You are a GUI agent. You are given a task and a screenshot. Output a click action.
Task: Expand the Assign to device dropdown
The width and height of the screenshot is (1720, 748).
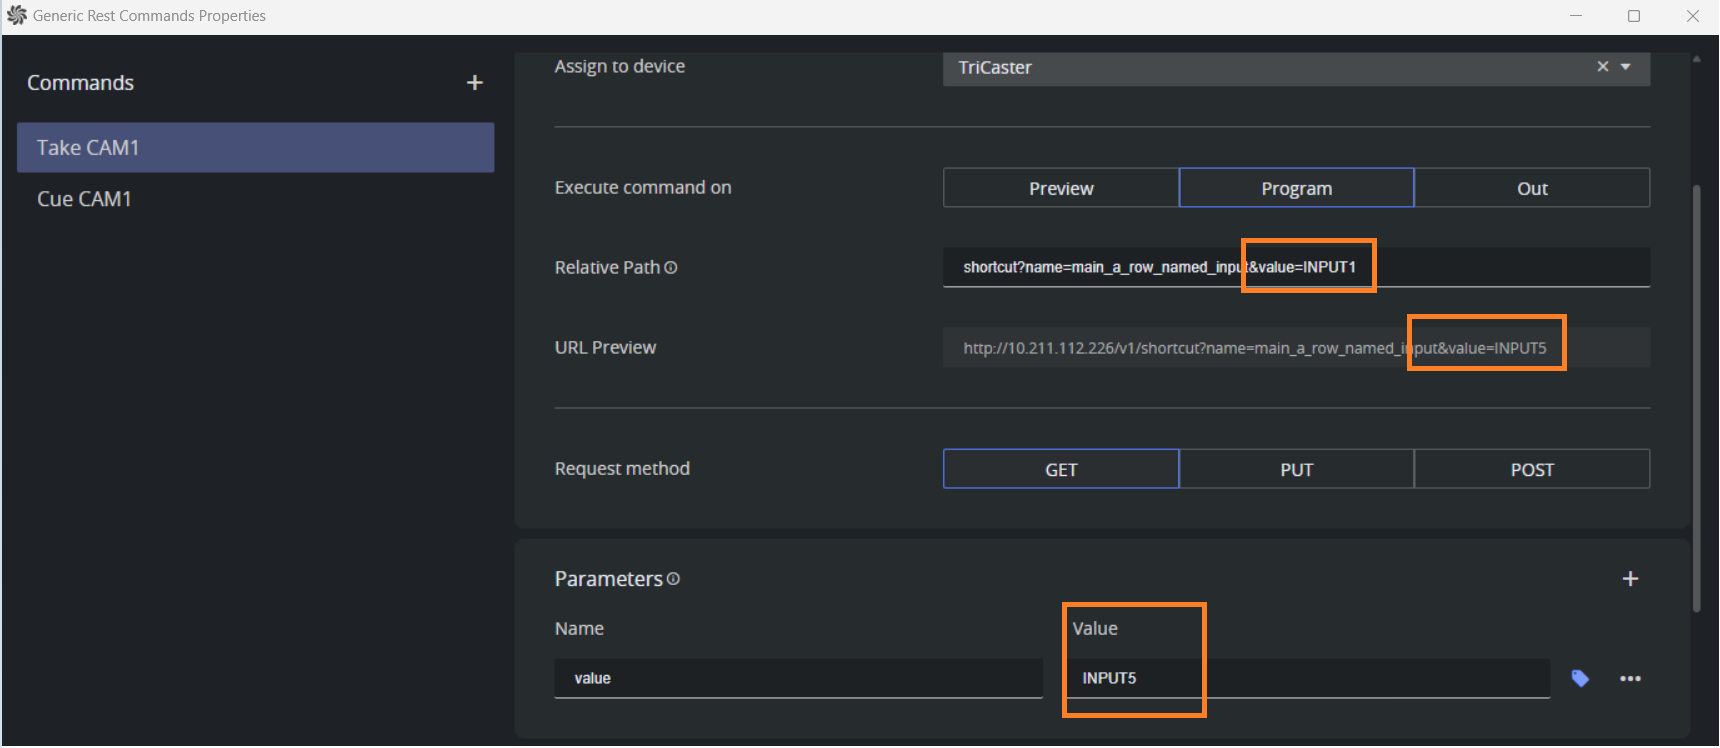1626,66
